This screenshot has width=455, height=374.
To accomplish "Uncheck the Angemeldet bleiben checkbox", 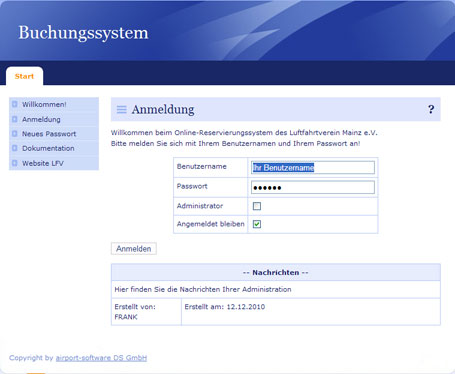I will coord(257,224).
